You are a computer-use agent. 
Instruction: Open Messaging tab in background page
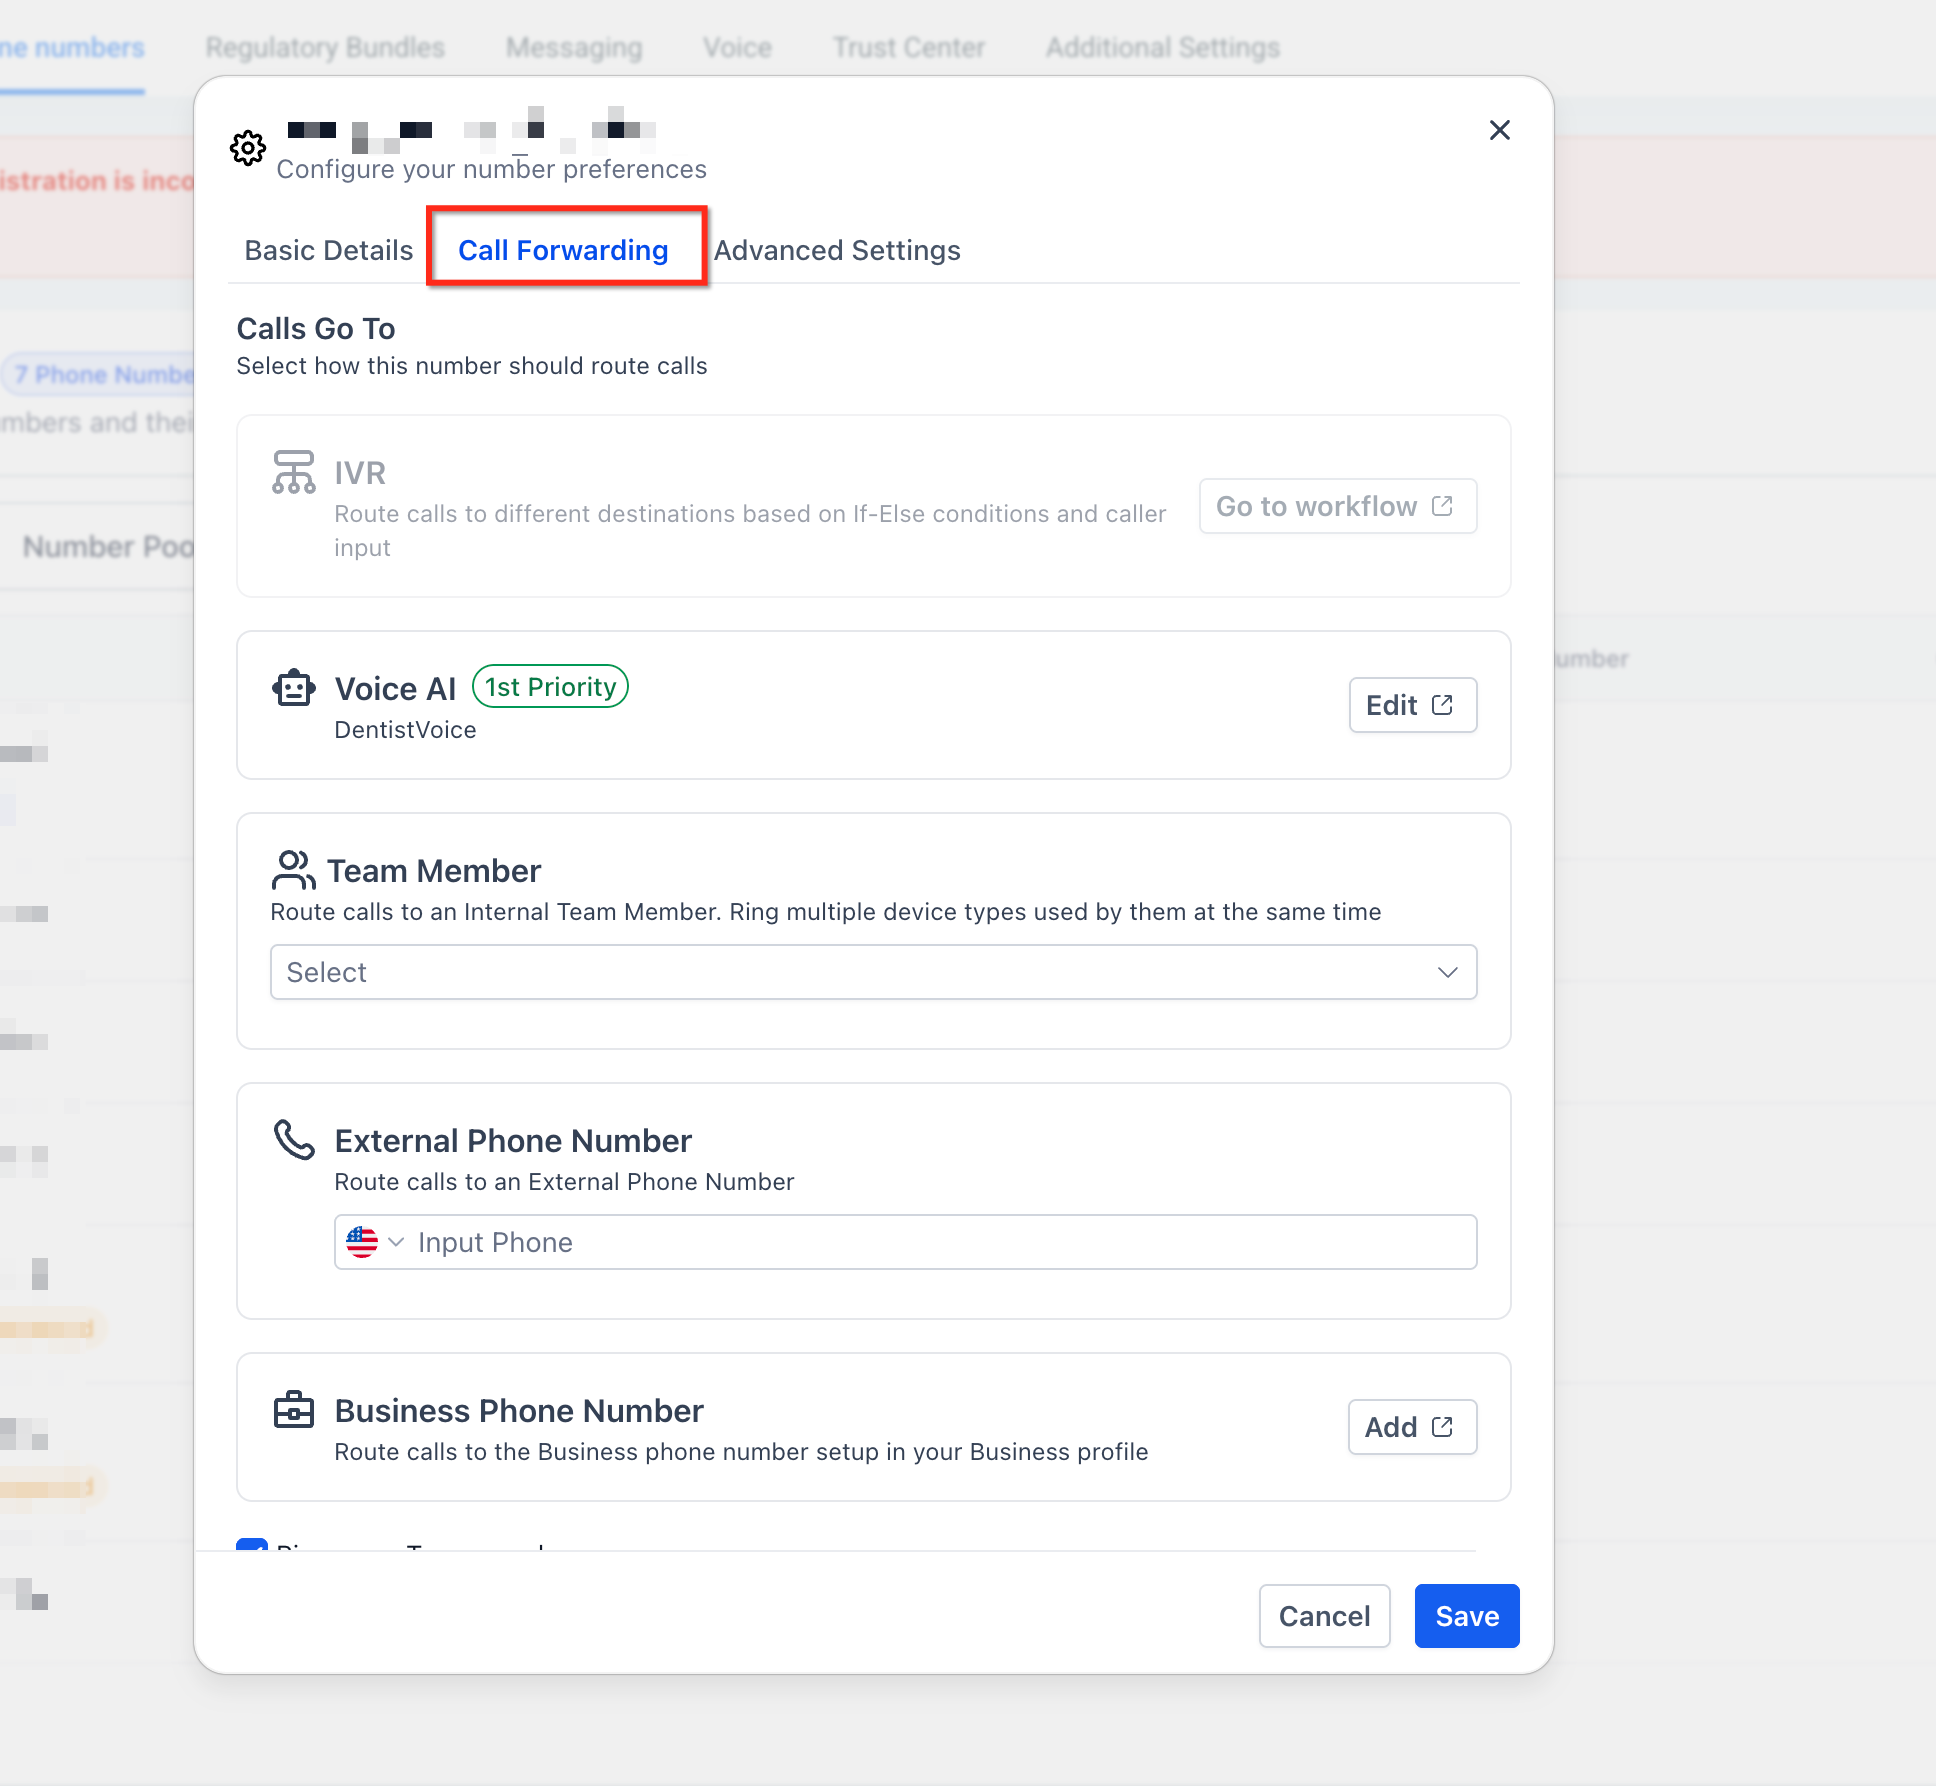point(574,47)
